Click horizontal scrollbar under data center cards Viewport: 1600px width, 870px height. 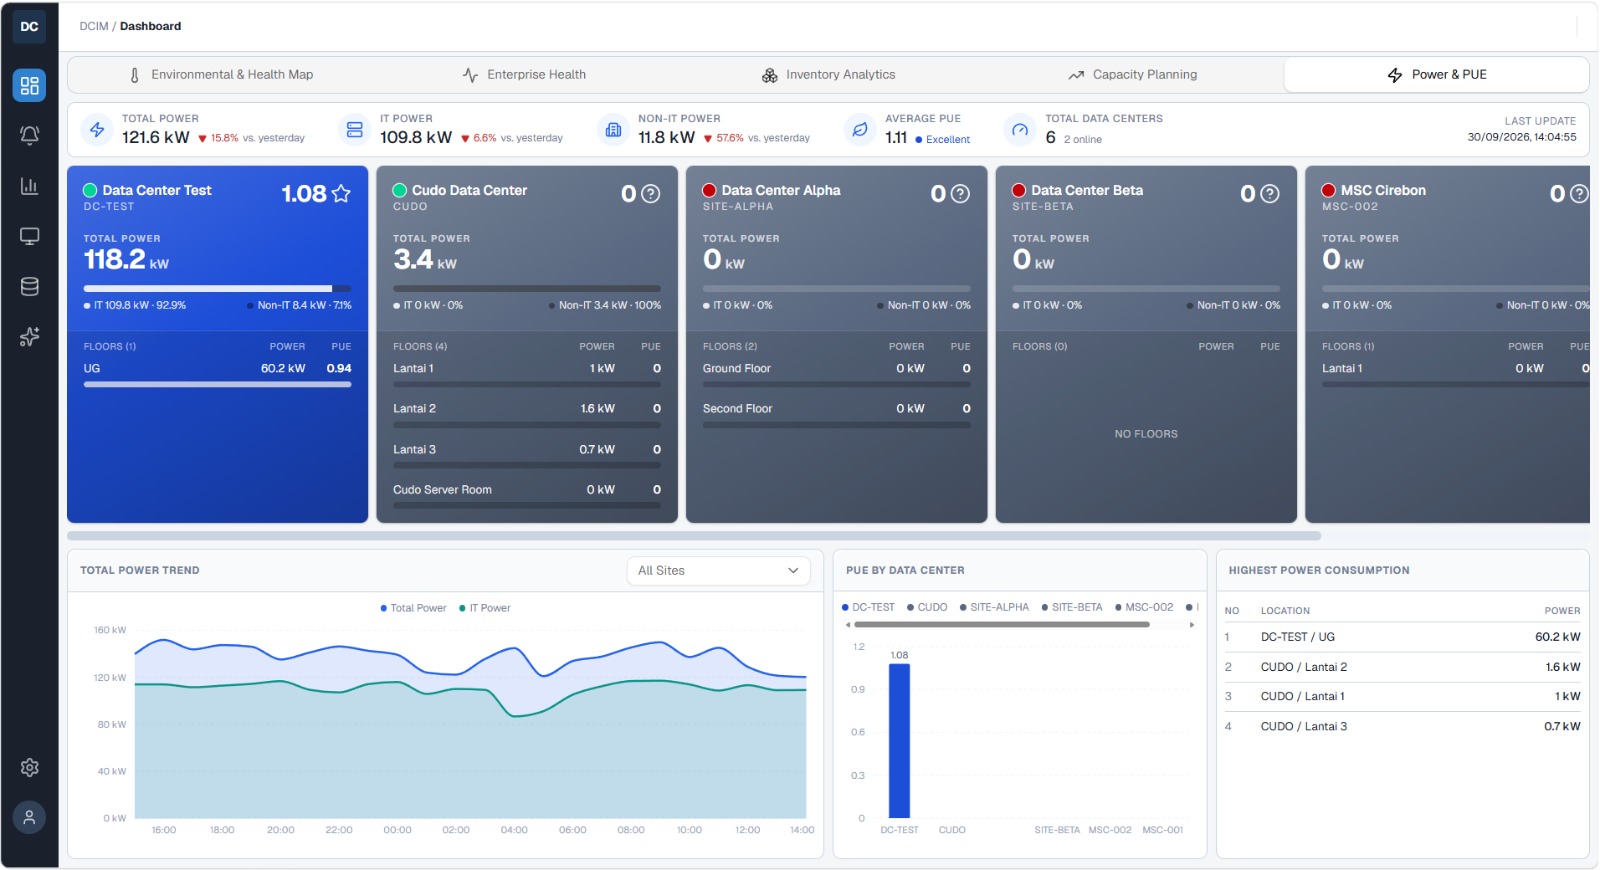(x=694, y=536)
